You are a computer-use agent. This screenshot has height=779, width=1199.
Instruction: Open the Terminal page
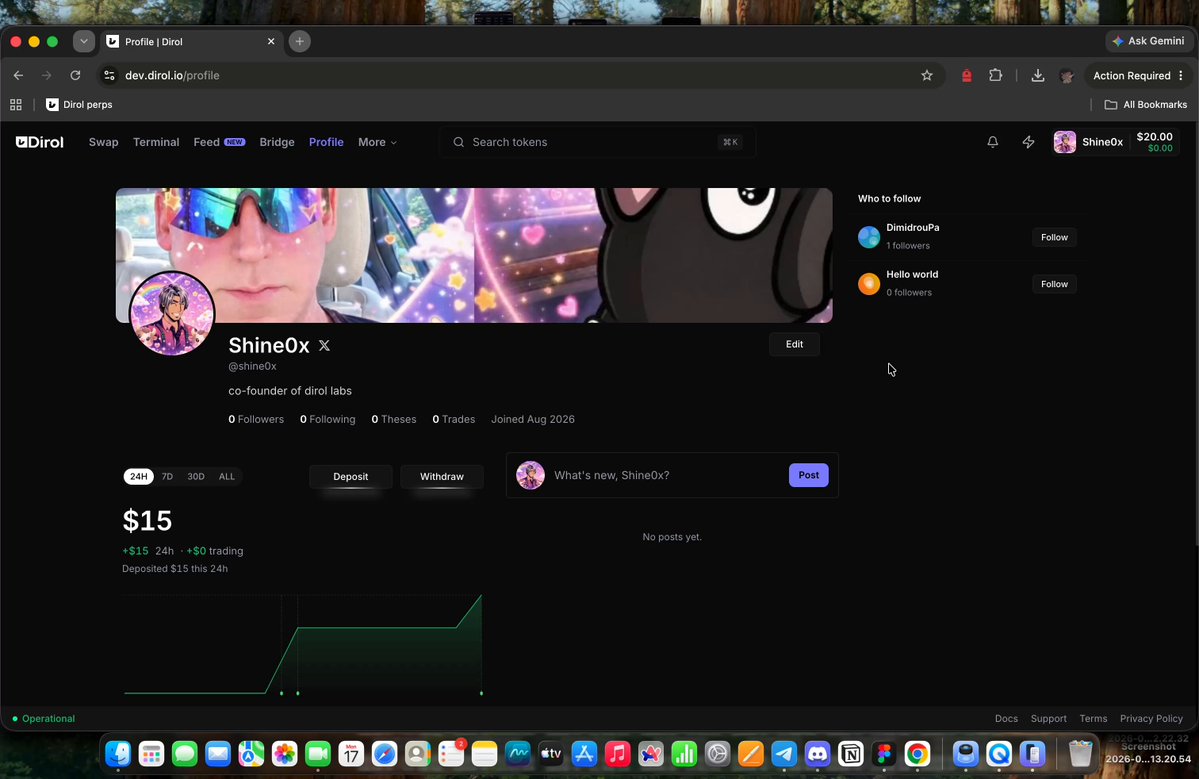coord(156,142)
